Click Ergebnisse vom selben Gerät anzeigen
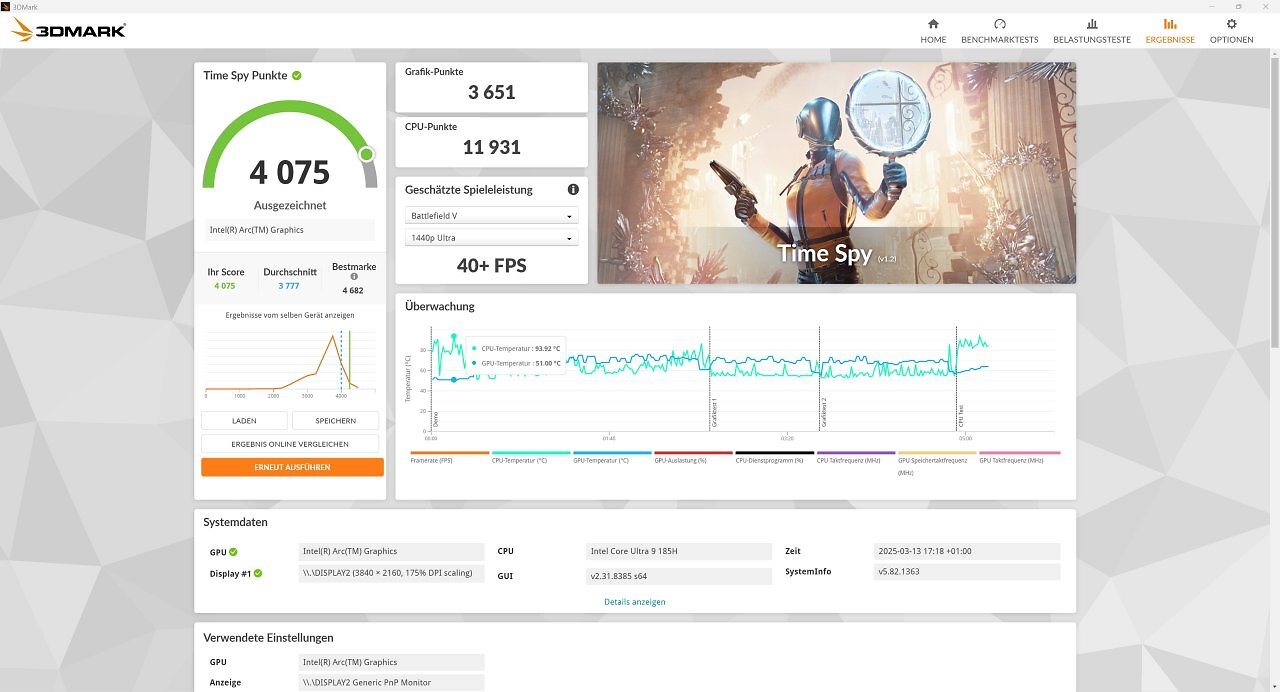 pos(290,315)
